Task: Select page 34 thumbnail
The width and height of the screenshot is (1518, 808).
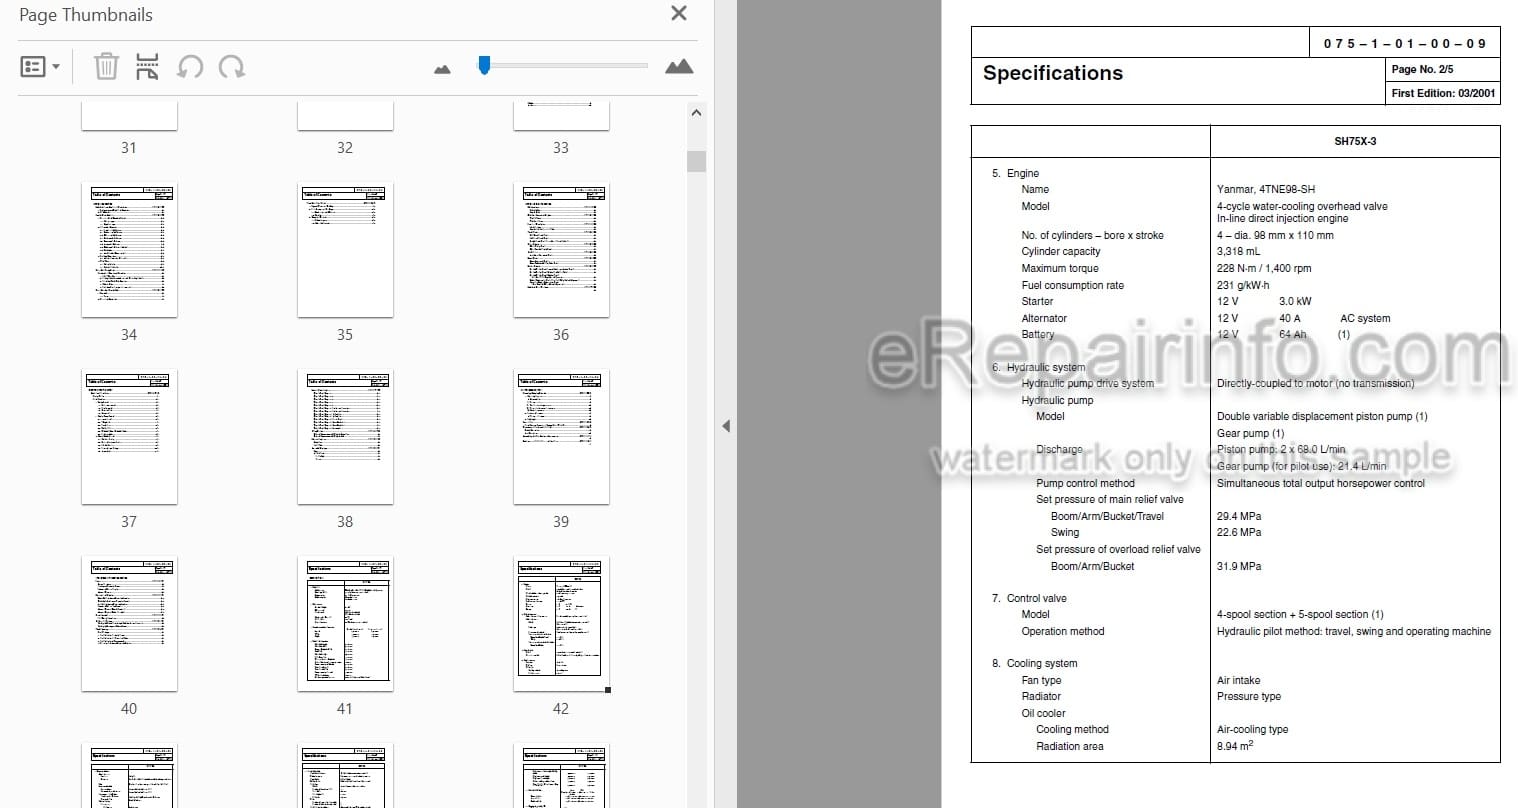Action: (129, 250)
